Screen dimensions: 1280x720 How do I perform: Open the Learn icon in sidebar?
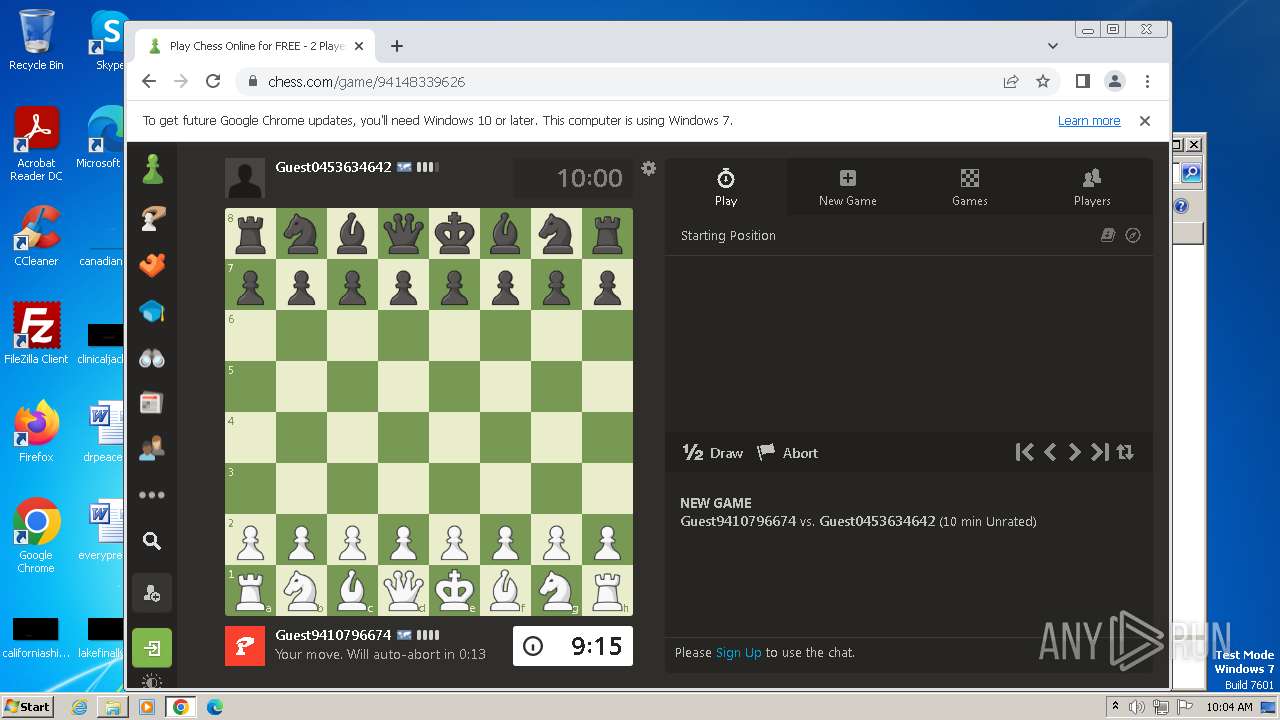coord(152,312)
